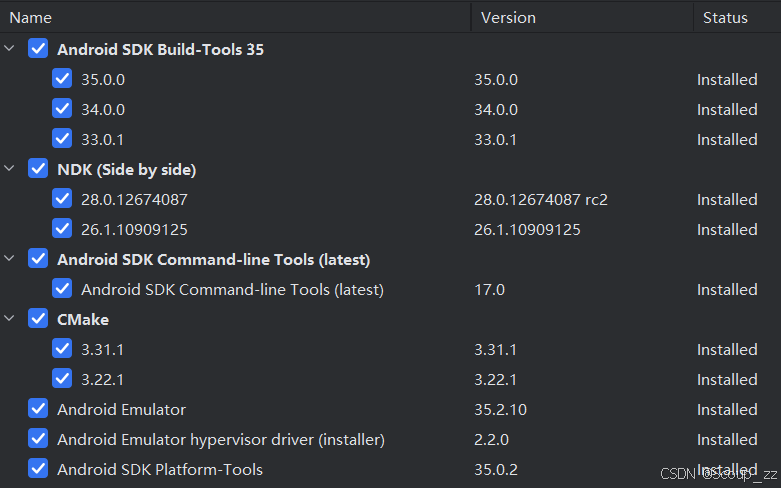Click version cell 2.2.0

tap(492, 440)
